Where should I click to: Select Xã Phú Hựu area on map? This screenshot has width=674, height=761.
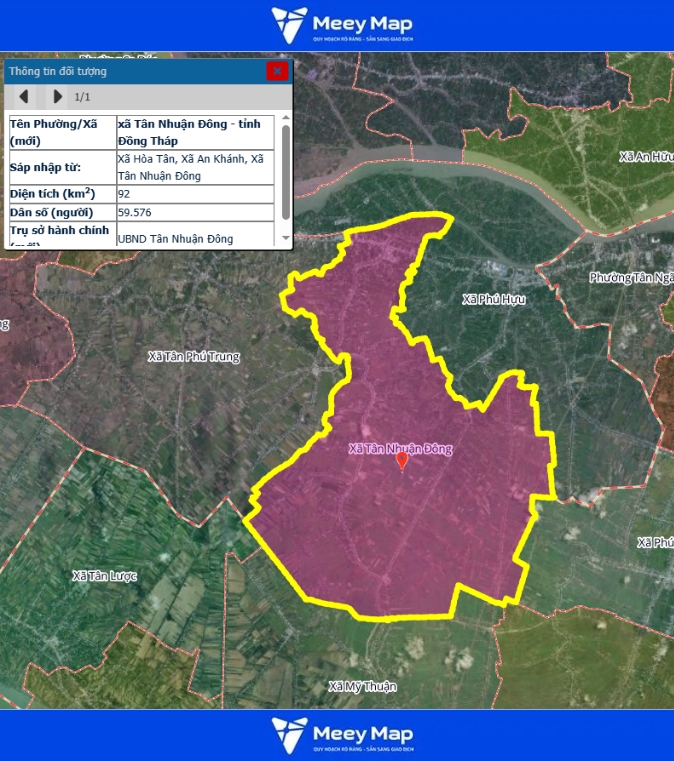pos(494,299)
